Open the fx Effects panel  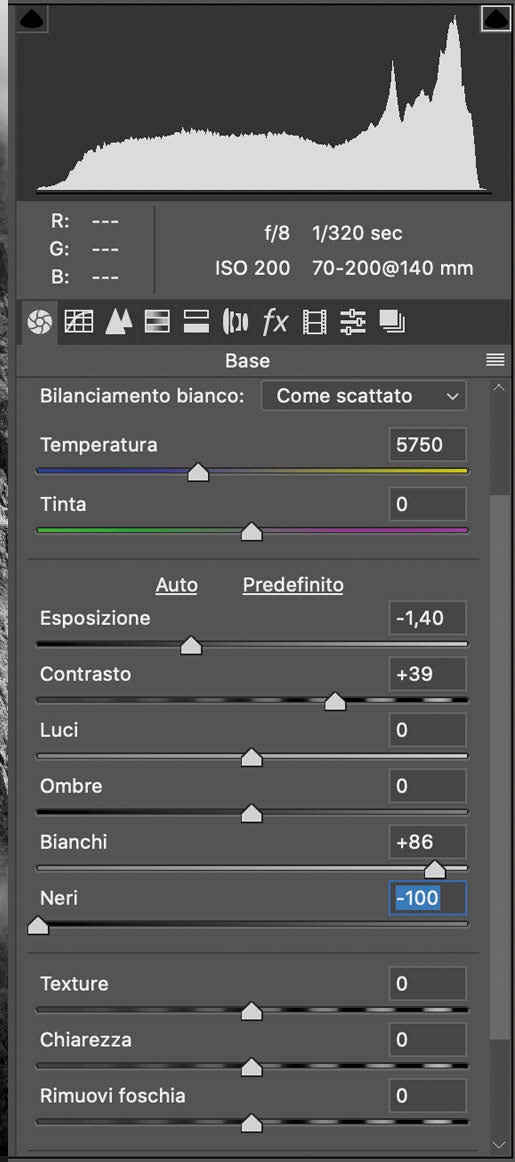tap(275, 322)
